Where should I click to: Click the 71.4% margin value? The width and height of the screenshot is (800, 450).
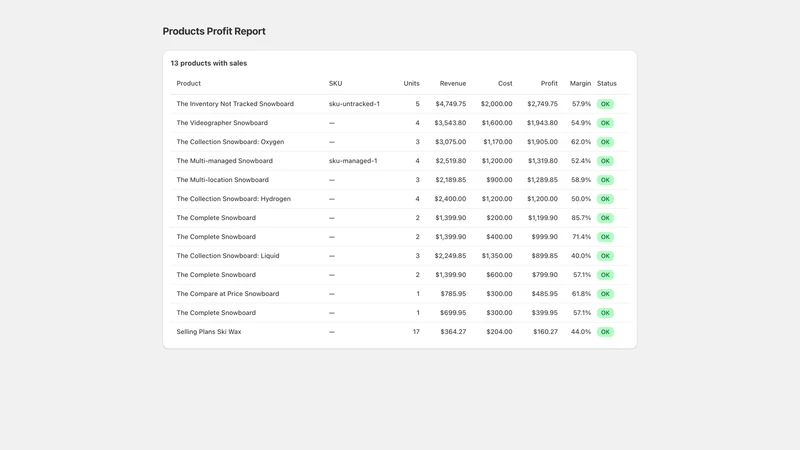(581, 237)
